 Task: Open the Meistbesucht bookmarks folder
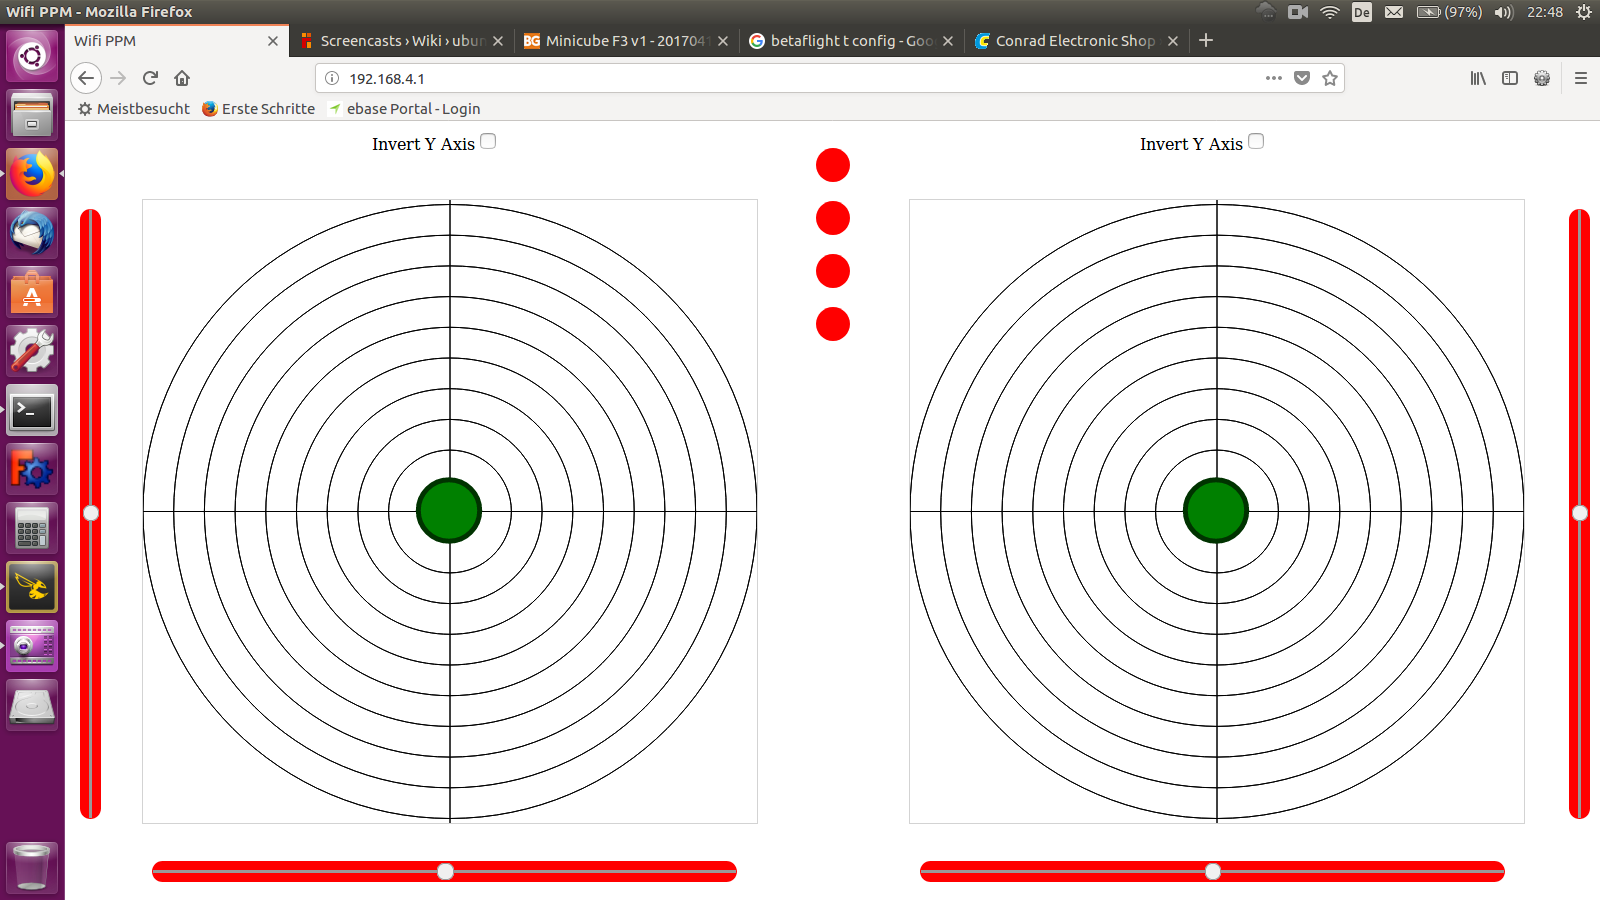tap(134, 109)
